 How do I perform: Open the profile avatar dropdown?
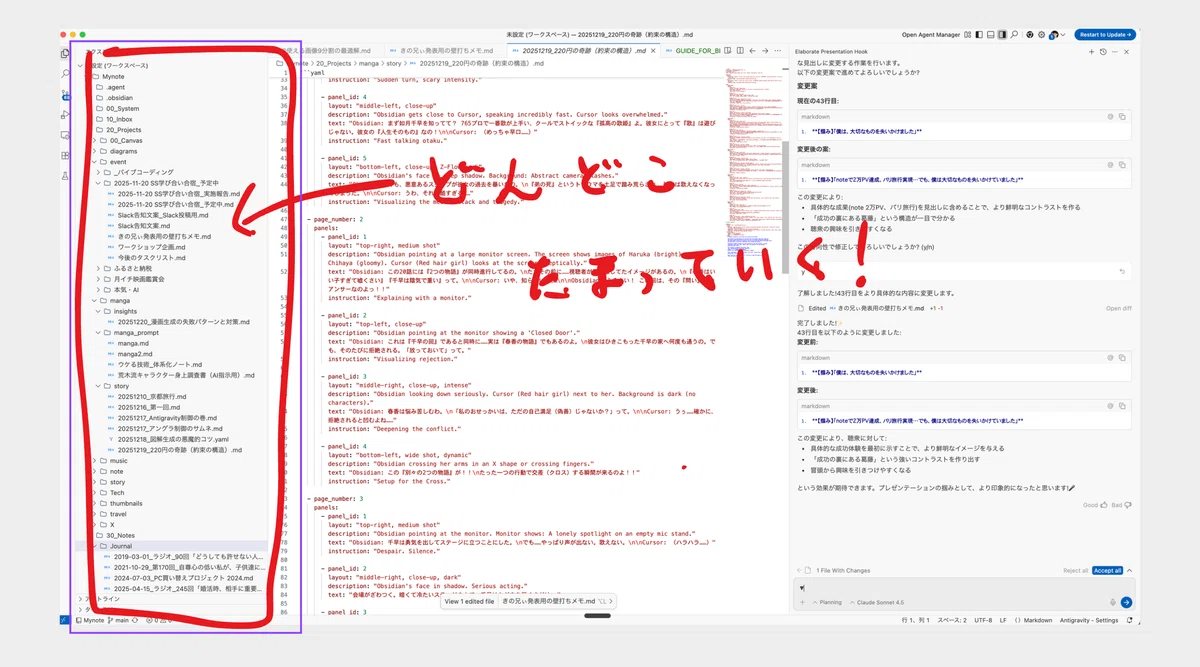click(x=1057, y=35)
